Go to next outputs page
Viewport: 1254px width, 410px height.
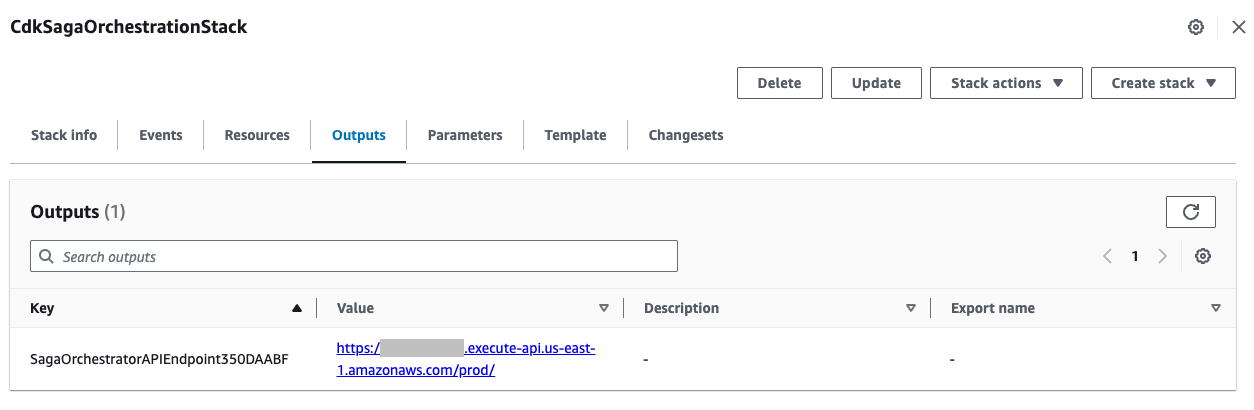[x=1162, y=256]
